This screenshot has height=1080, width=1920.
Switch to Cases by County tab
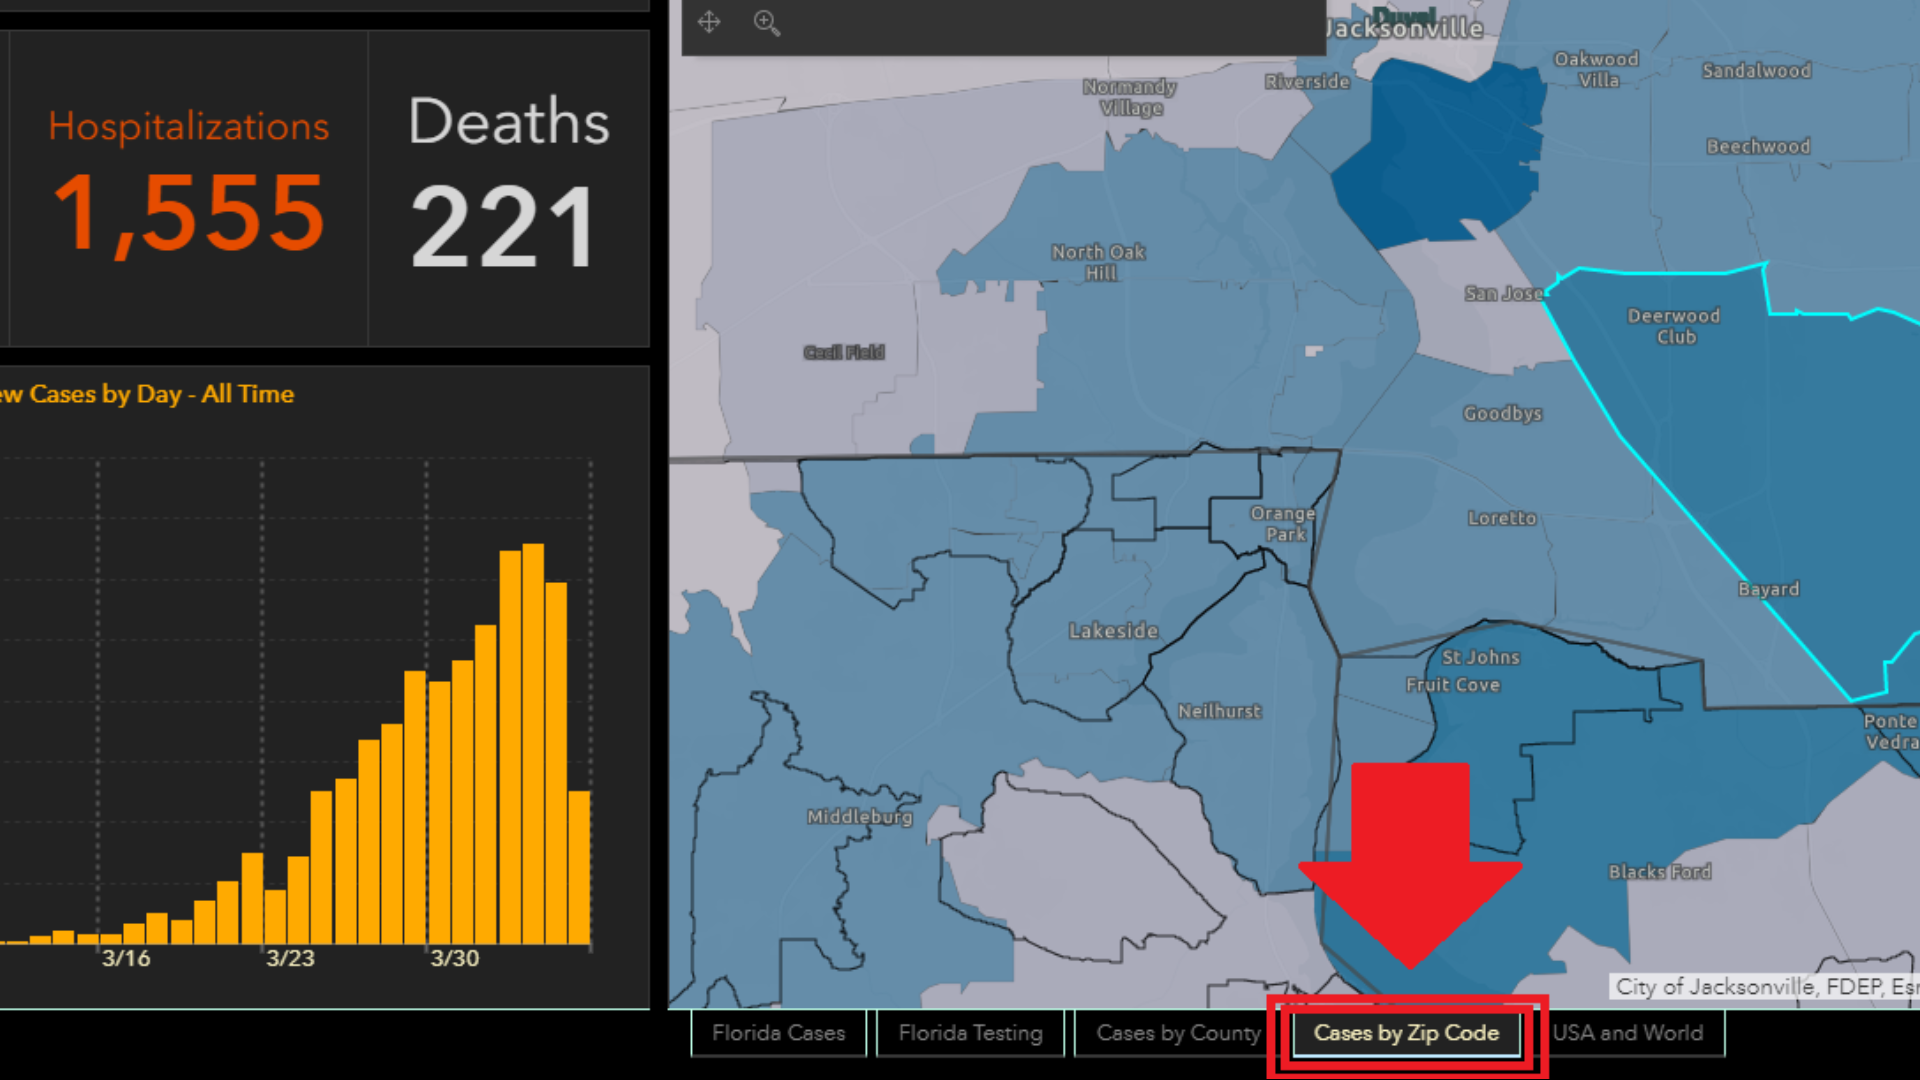(1177, 1033)
